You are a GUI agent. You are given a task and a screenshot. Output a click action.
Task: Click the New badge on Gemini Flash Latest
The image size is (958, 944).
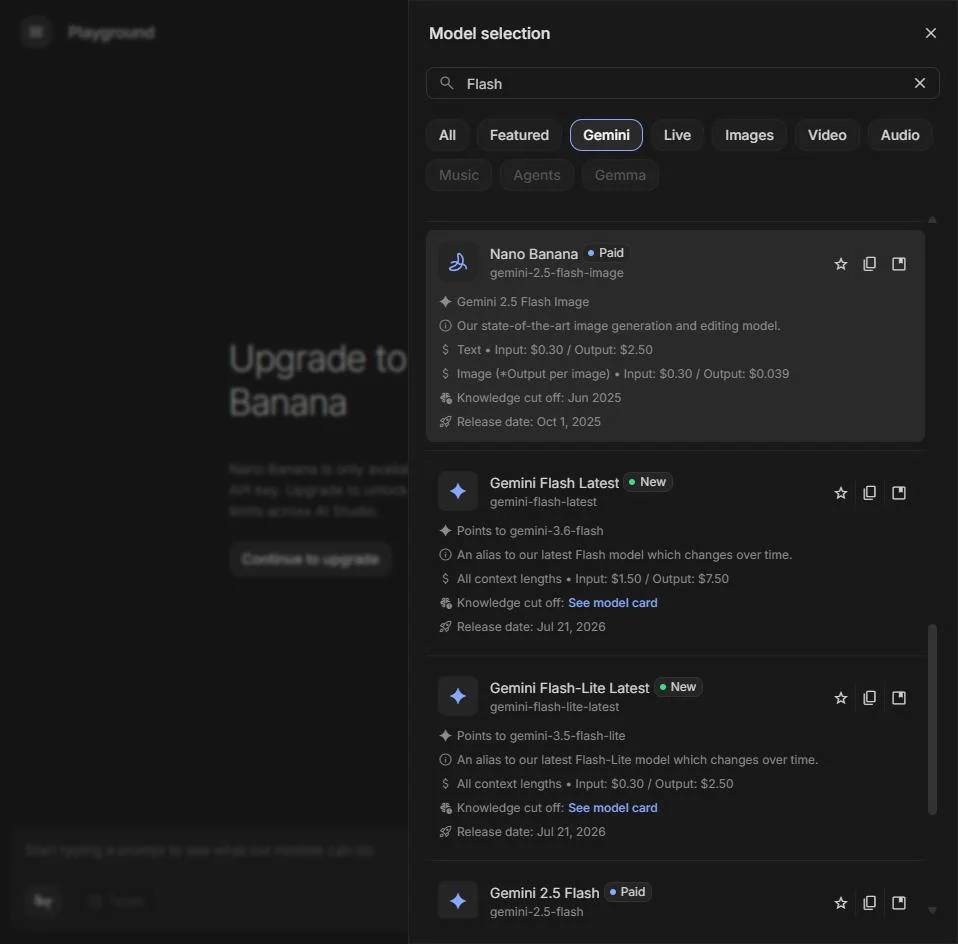click(648, 482)
